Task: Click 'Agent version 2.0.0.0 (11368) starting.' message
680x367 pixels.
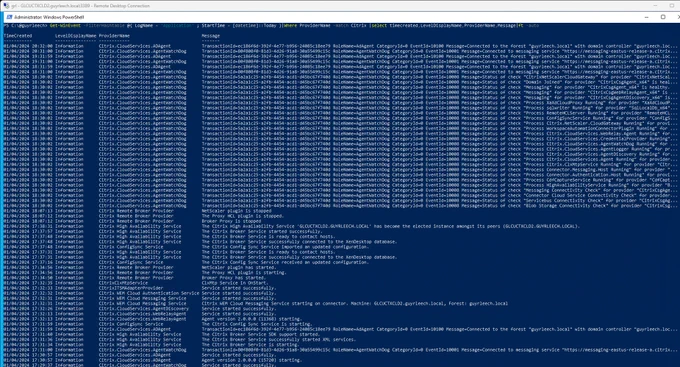Action: pos(252,319)
